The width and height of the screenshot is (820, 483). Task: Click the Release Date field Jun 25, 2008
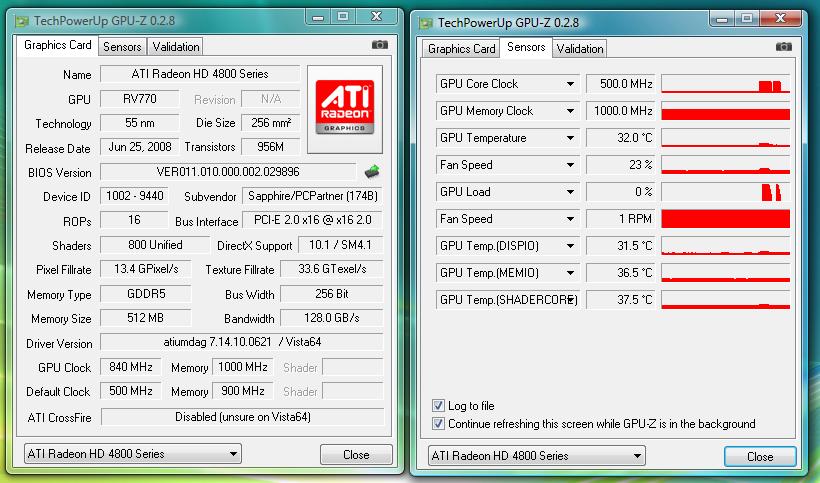[x=140, y=147]
